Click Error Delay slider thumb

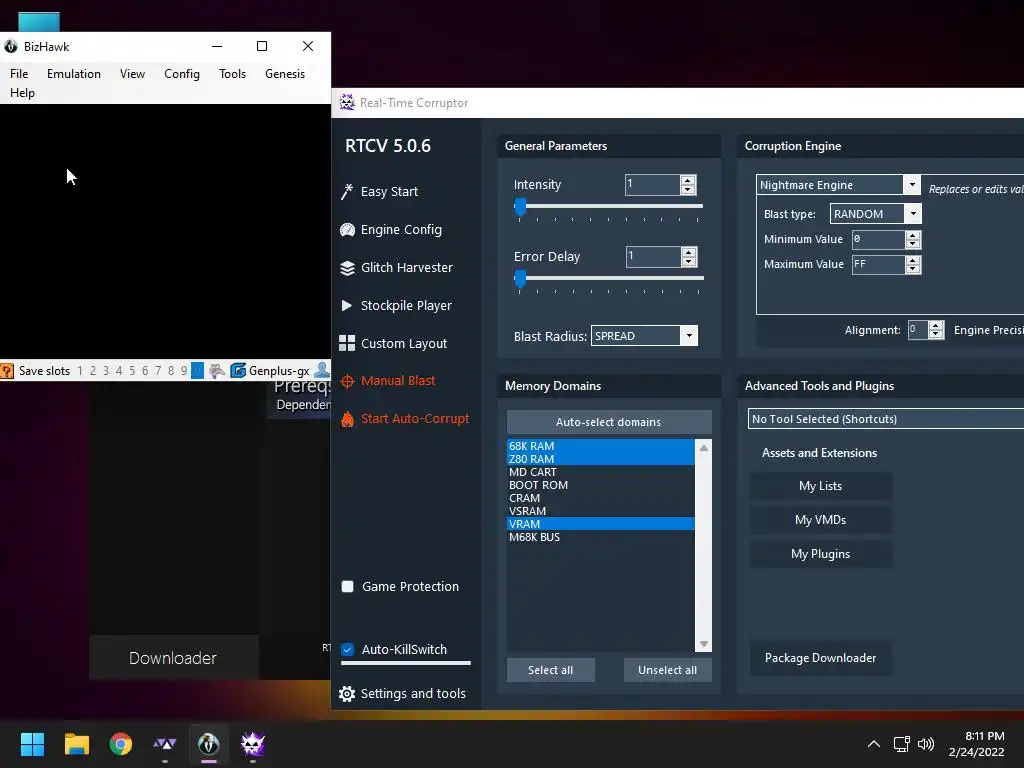(x=520, y=279)
